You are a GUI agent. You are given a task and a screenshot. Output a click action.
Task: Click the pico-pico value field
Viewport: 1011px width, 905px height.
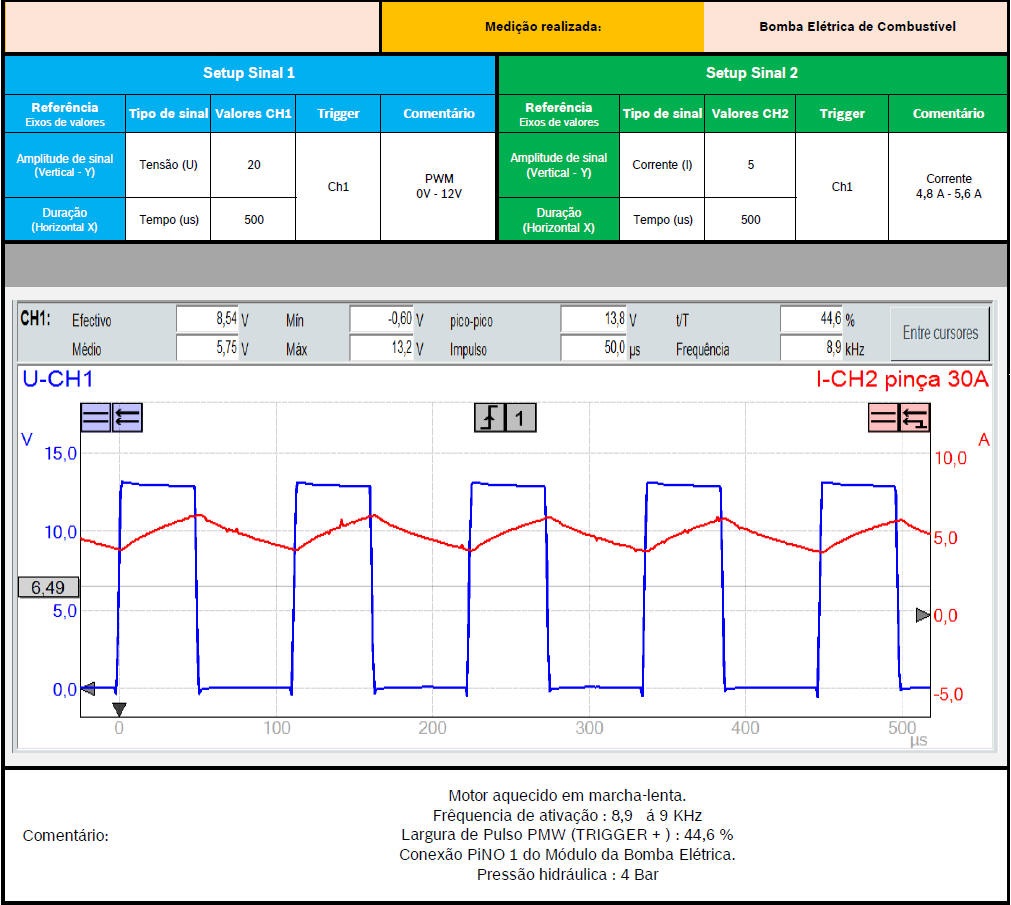pyautogui.click(x=593, y=320)
